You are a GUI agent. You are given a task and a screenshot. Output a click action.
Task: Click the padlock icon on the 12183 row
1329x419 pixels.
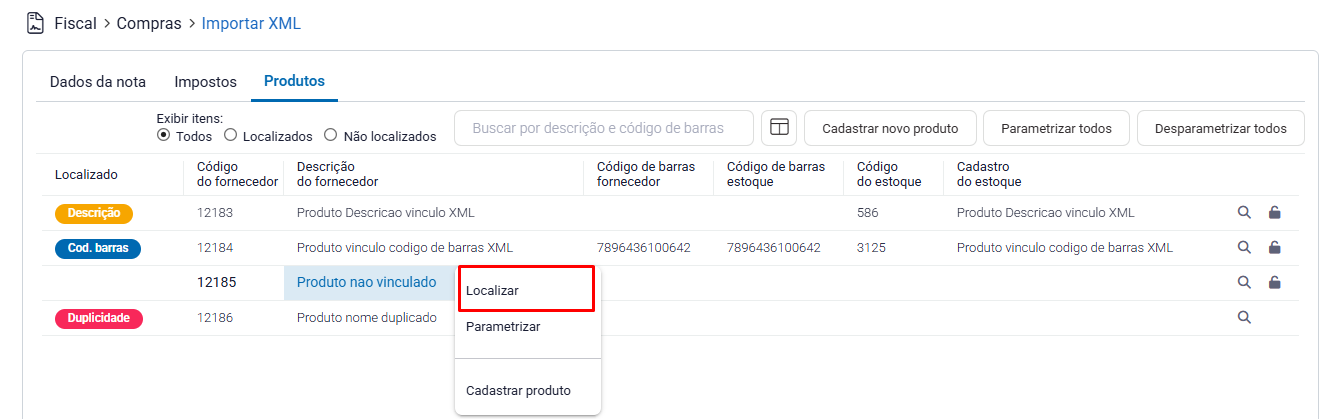click(1274, 212)
